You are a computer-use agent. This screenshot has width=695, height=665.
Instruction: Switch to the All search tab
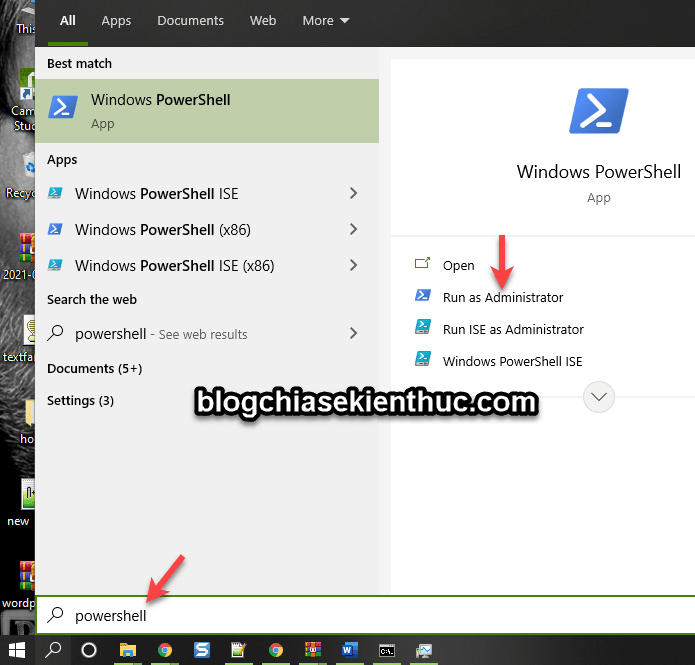68,21
